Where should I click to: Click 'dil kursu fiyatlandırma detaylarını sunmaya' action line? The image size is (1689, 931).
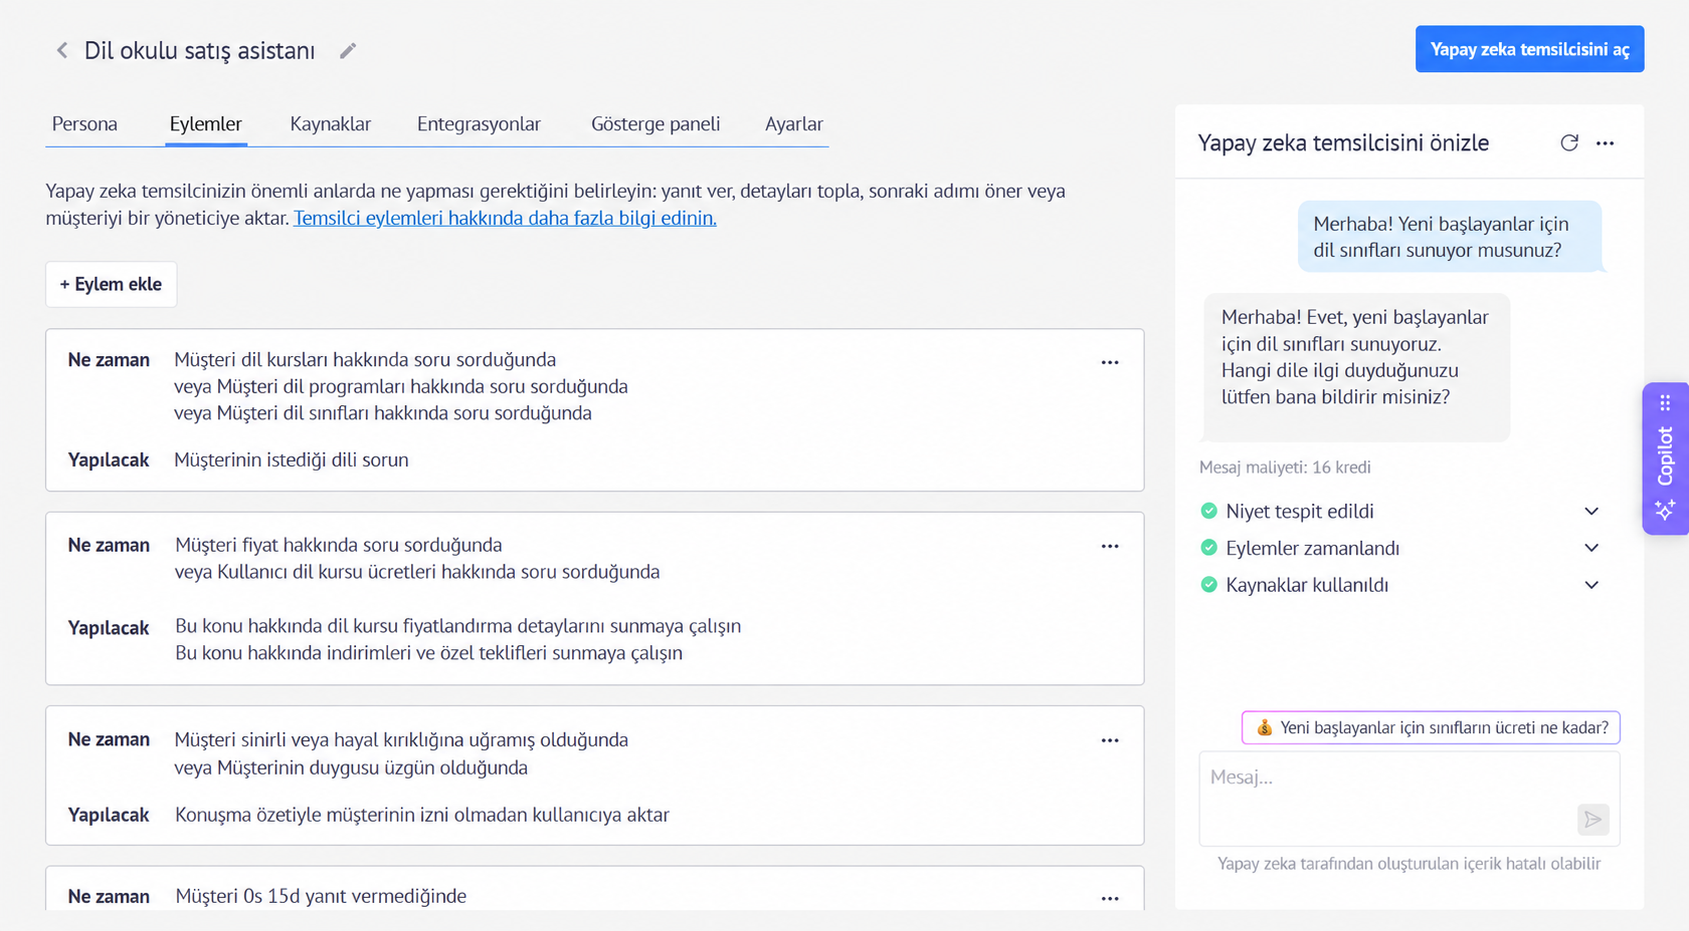(x=458, y=626)
